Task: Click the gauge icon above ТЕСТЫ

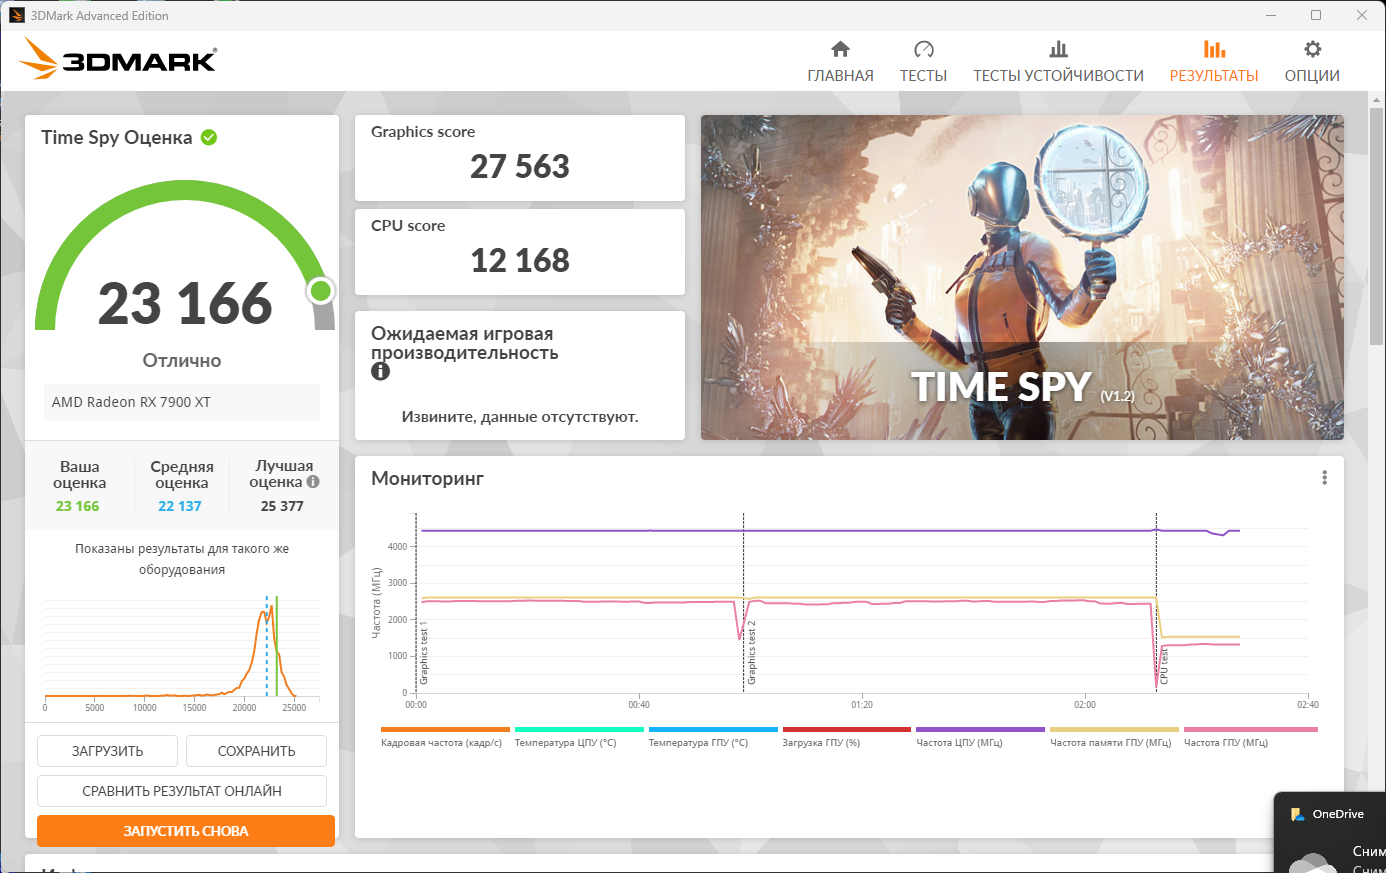Action: [923, 49]
